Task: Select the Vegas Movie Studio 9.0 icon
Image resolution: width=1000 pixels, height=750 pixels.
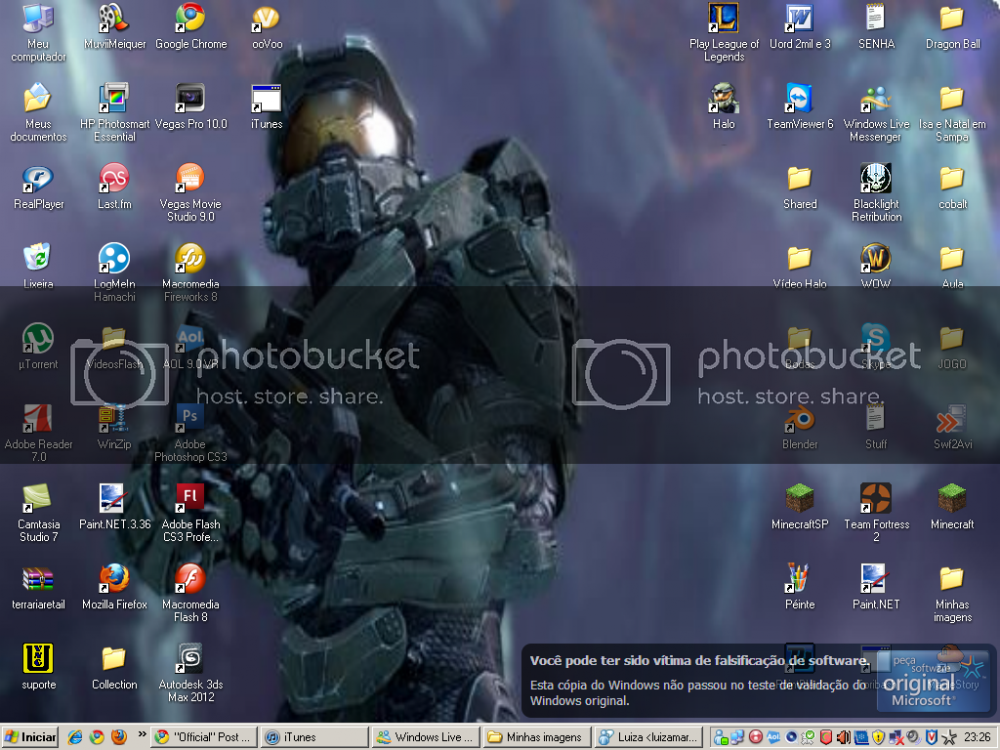Action: 191,193
